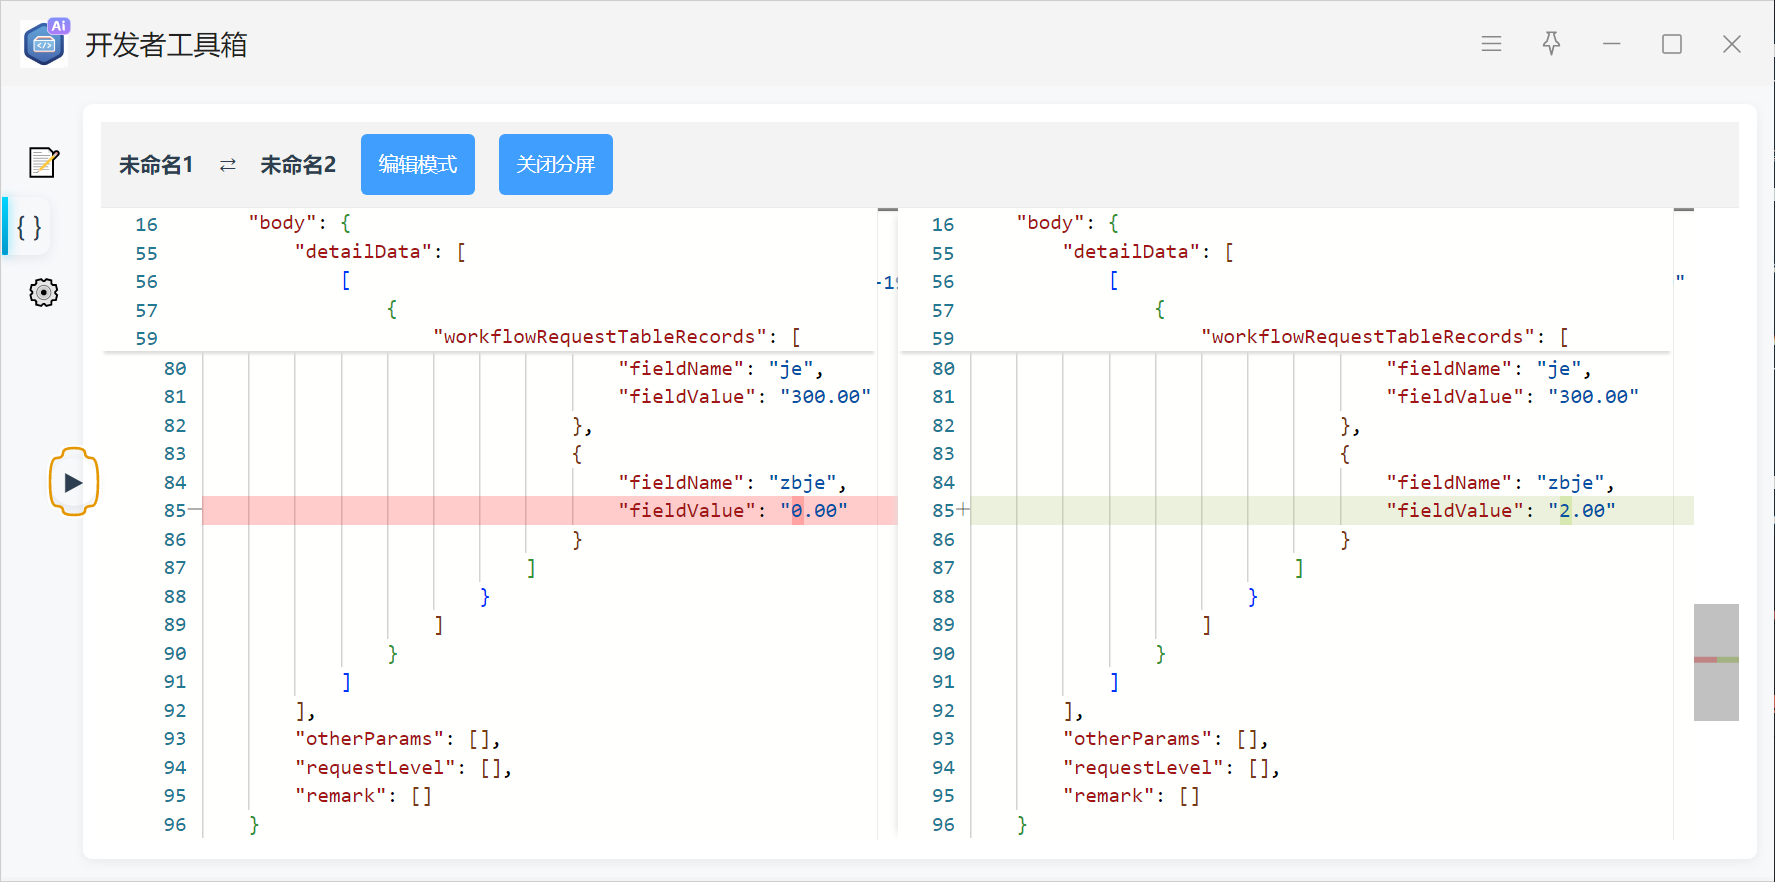Image resolution: width=1775 pixels, height=882 pixels.
Task: Click "je" field name in right pane
Action: 1558,369
